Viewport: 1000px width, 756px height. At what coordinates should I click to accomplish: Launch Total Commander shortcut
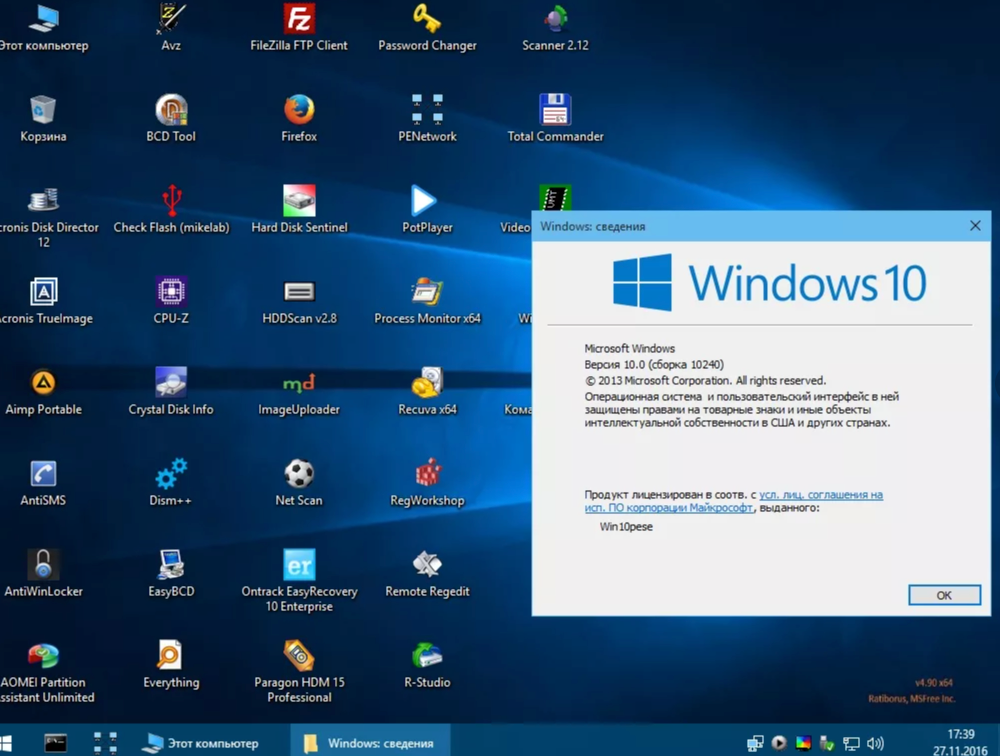tap(555, 118)
